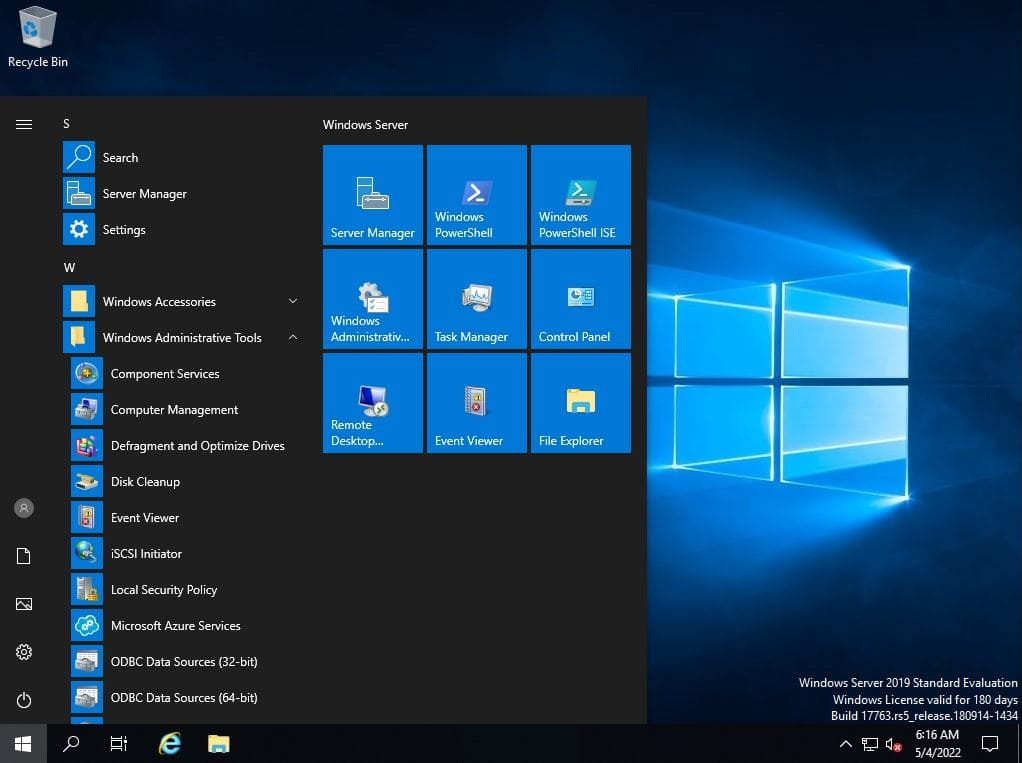
Task: Launch Windows PowerShell tile
Action: pos(476,195)
